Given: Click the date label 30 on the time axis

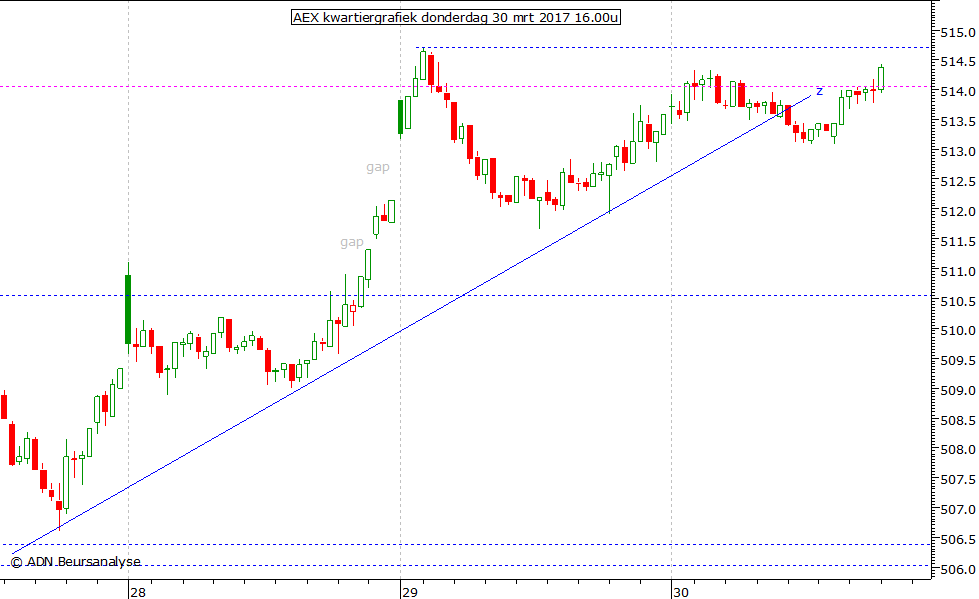Looking at the screenshot, I should 681,592.
